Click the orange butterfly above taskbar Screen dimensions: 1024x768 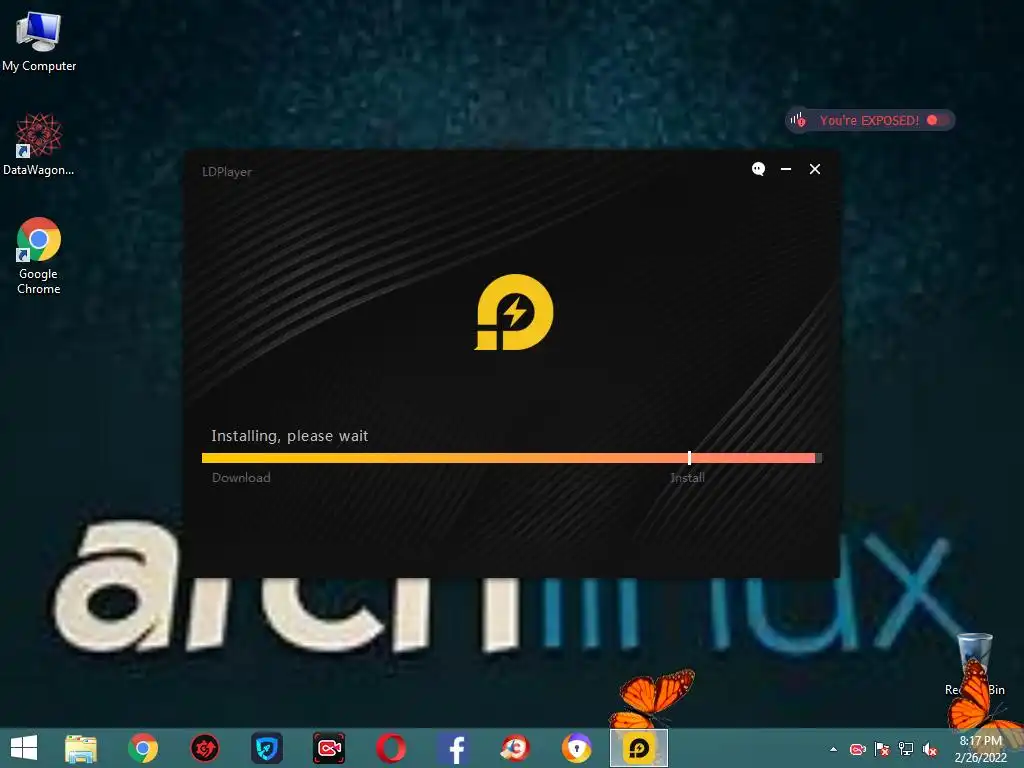pyautogui.click(x=652, y=699)
